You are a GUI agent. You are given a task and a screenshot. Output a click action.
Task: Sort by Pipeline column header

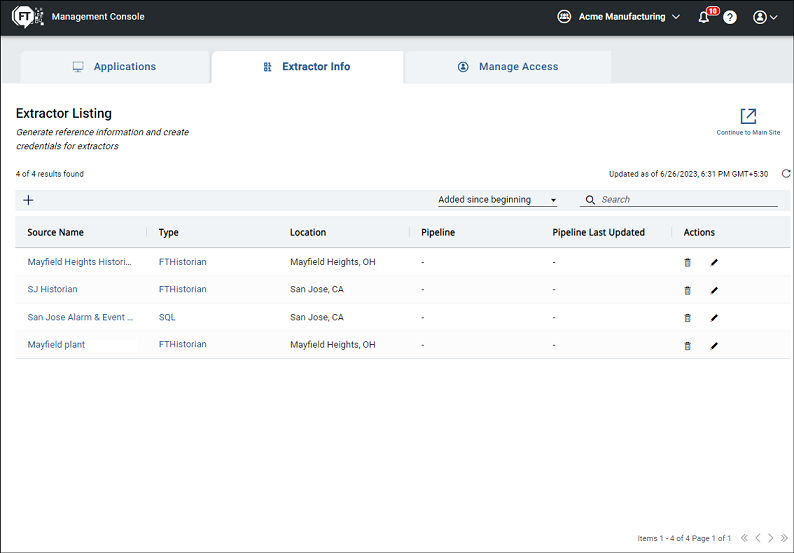[x=438, y=232]
